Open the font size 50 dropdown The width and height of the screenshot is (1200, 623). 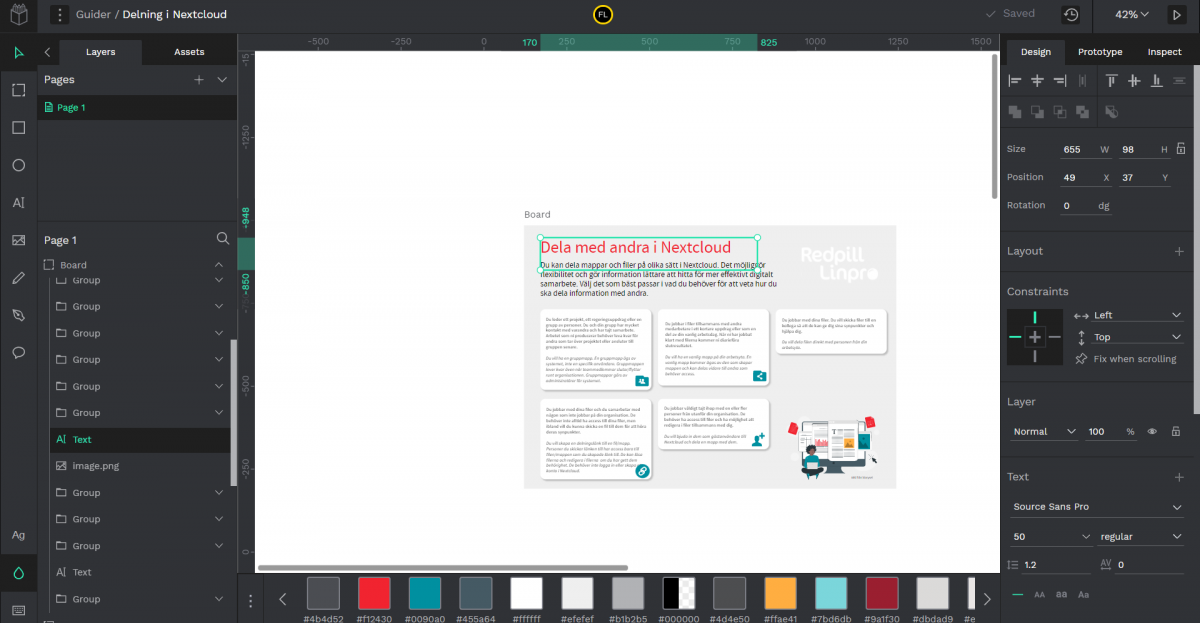click(1051, 537)
